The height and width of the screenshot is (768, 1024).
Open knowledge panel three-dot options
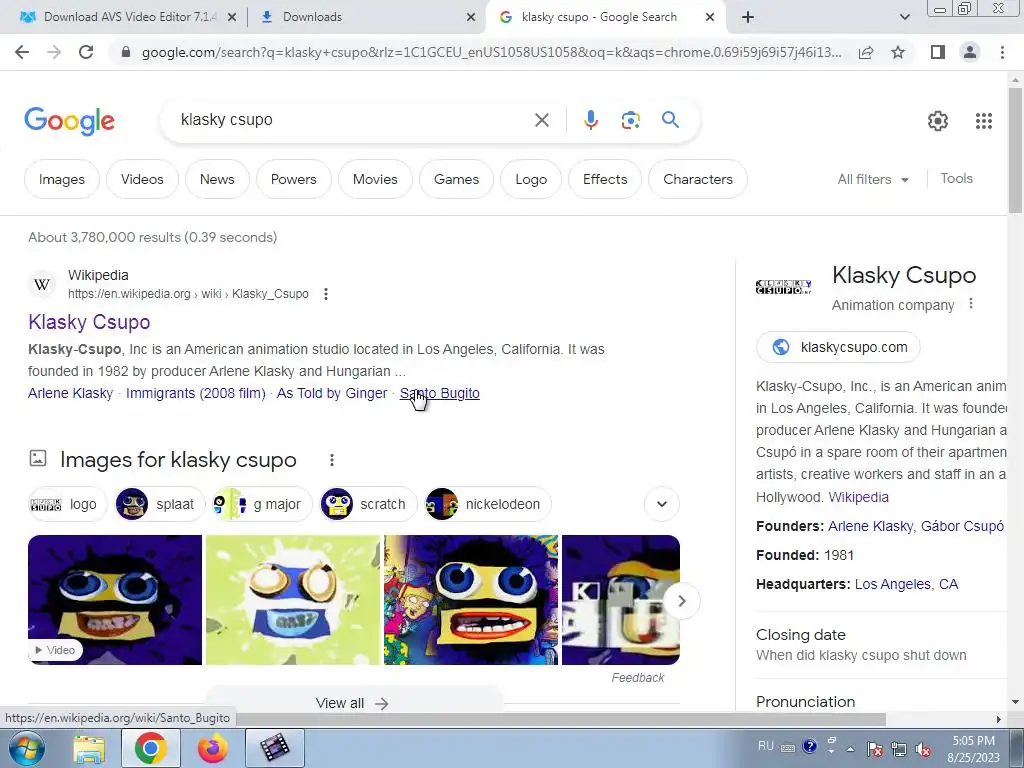click(971, 304)
